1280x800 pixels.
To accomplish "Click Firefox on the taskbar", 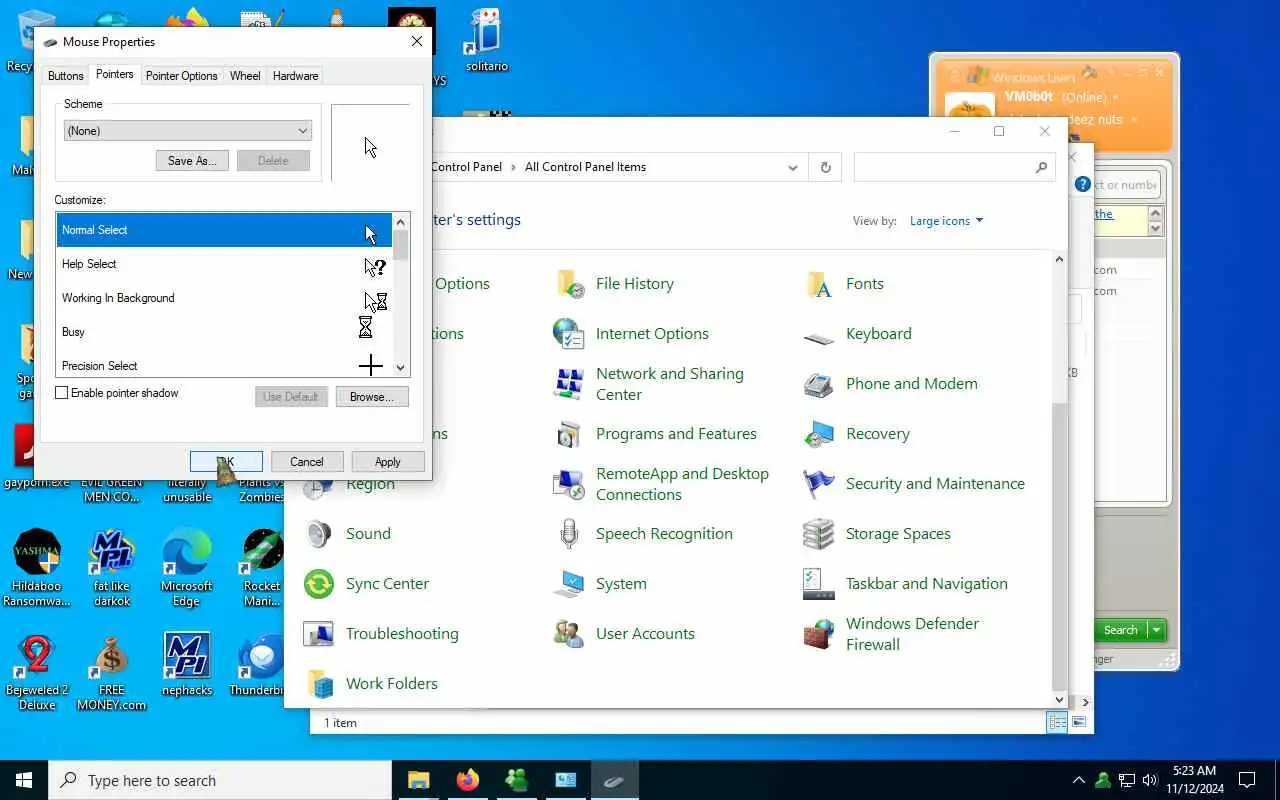I will (x=467, y=780).
